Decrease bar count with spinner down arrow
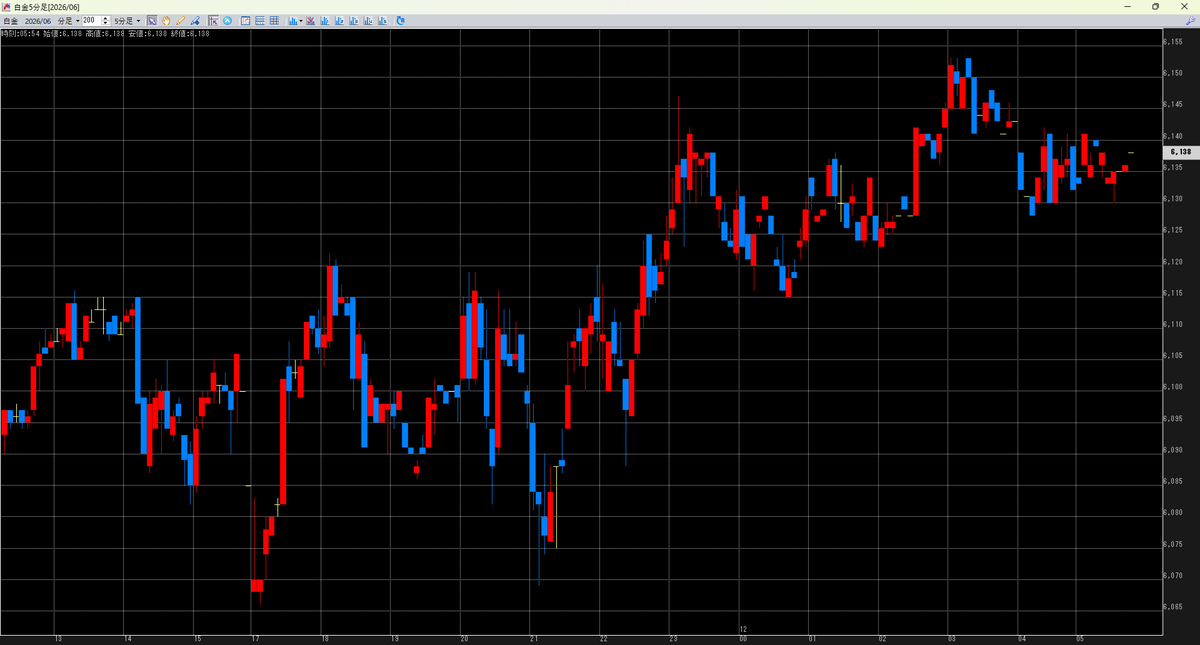 tap(106, 23)
